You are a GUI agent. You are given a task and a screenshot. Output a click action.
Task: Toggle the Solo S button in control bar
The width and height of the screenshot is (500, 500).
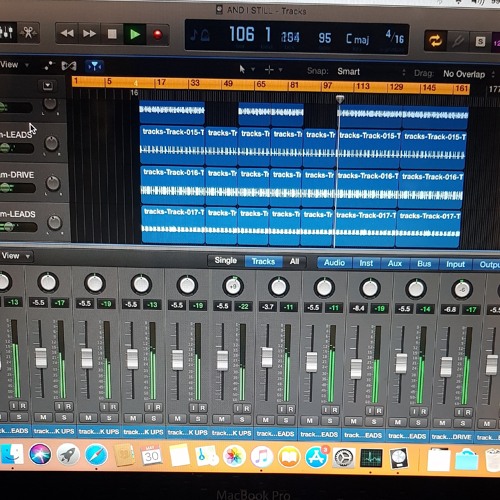coord(480,42)
